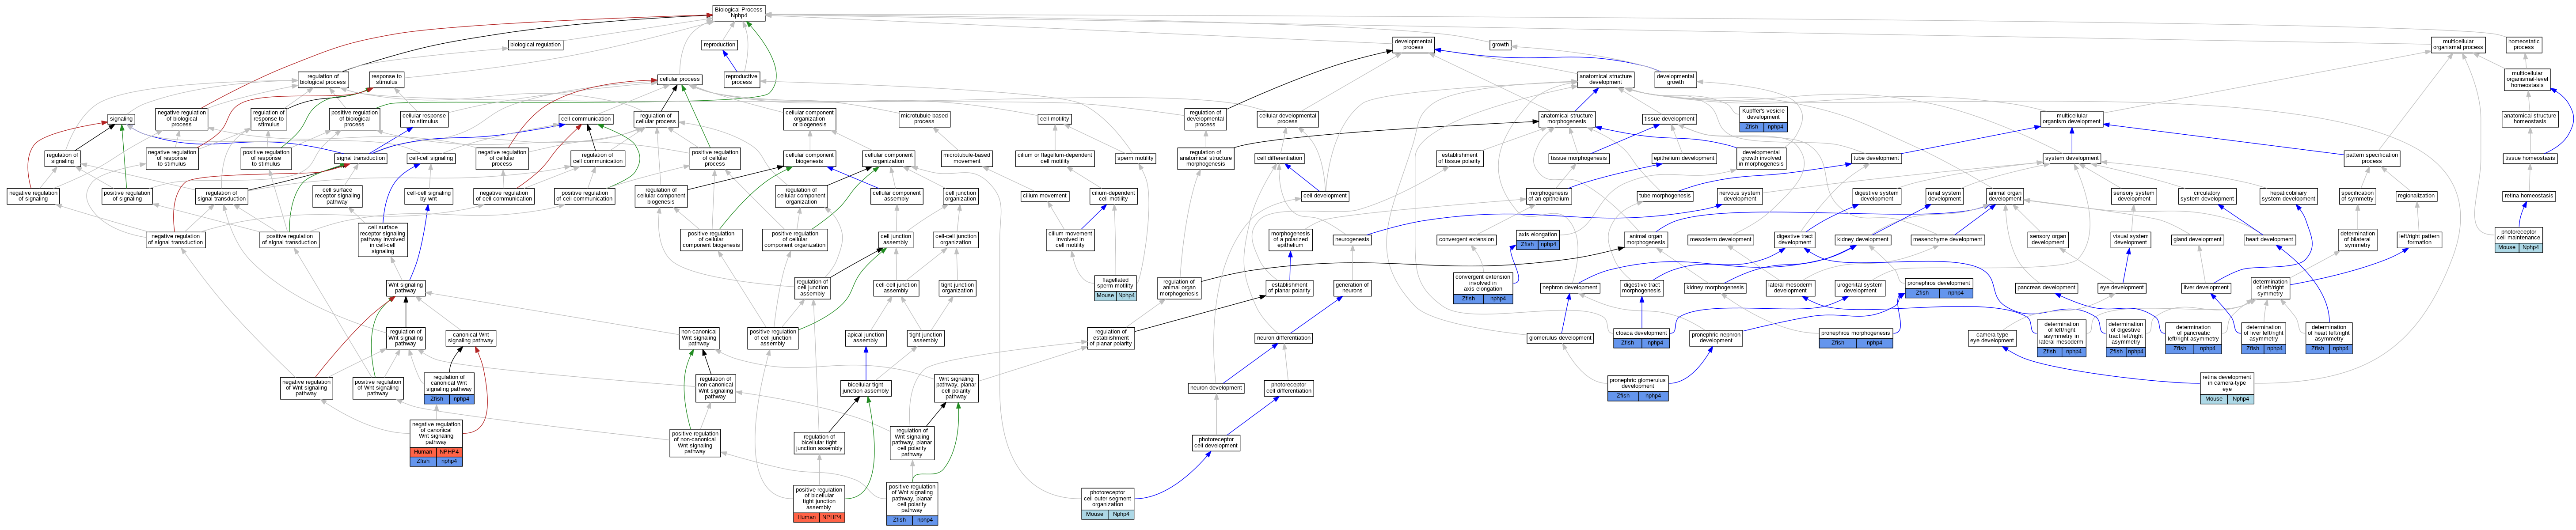
Task: Click the 'cell differentiation' node
Action: click(x=1279, y=158)
